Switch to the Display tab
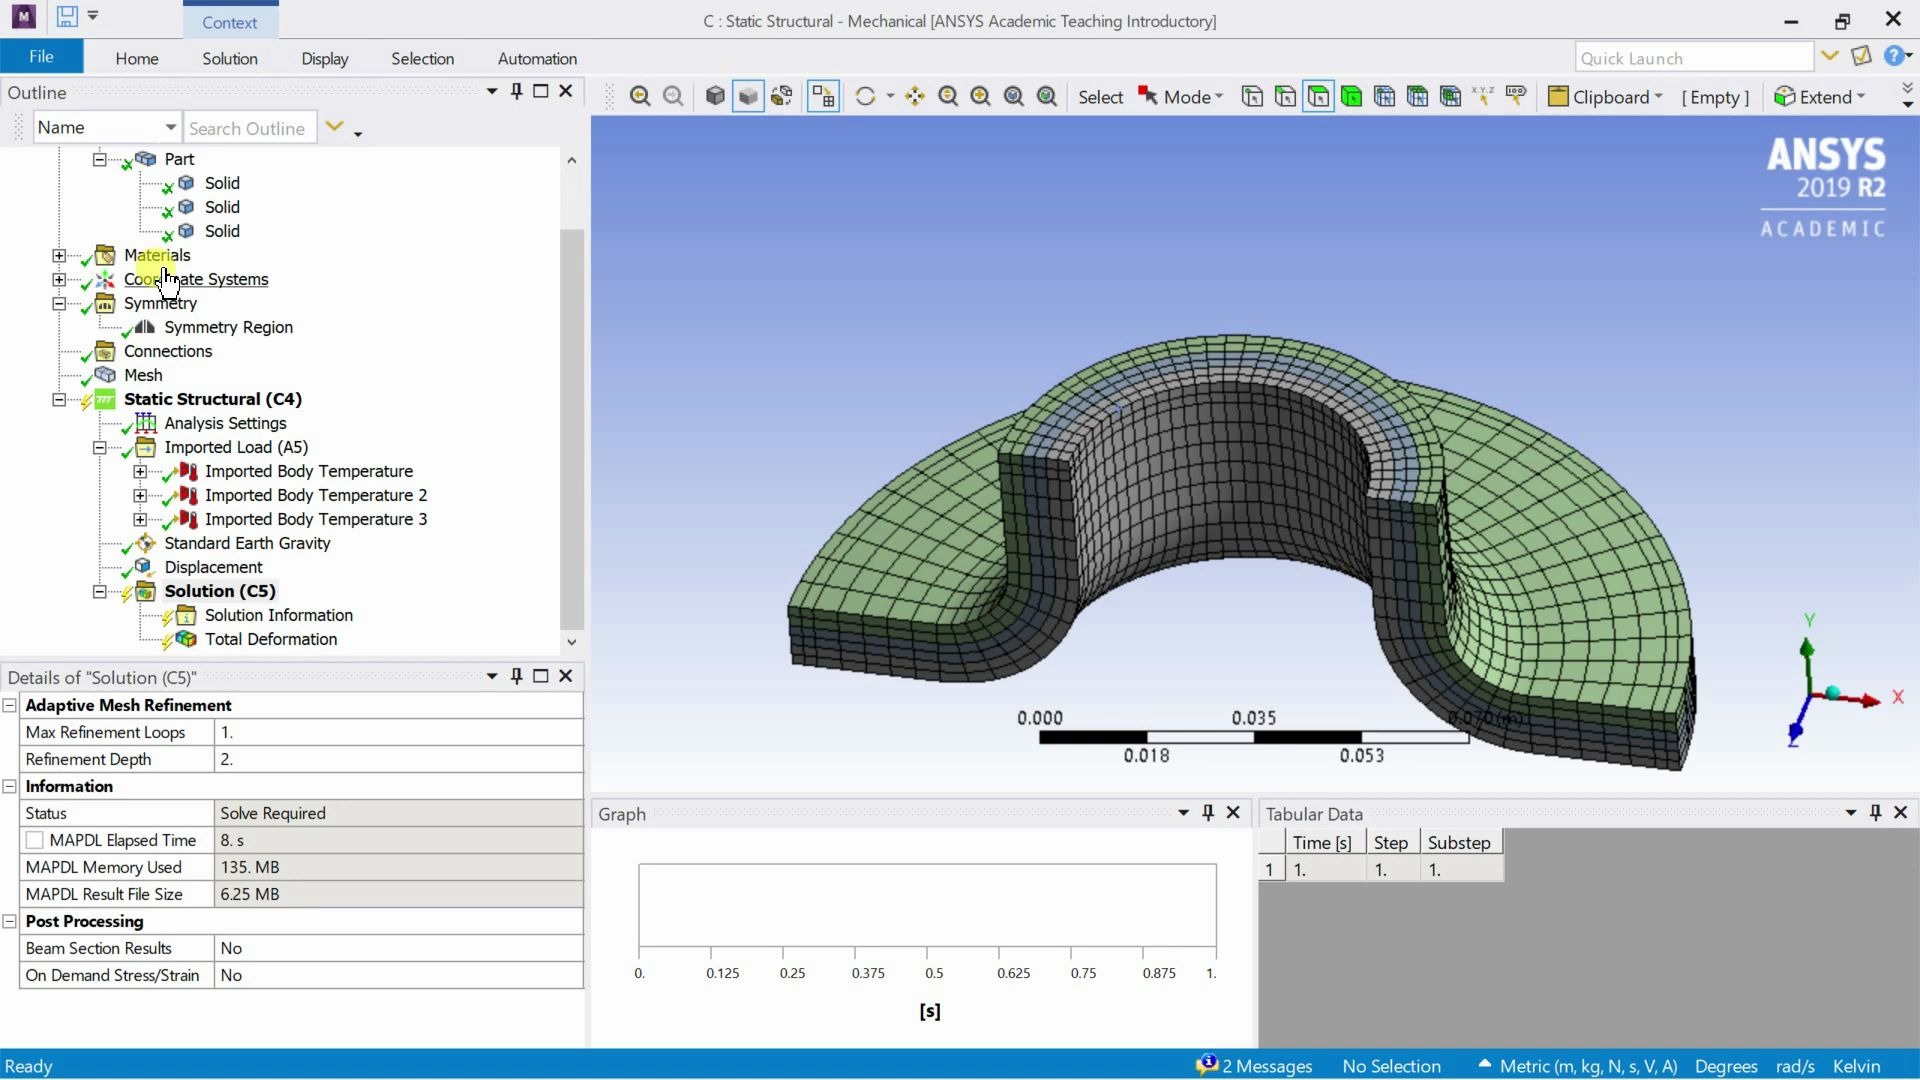The height and width of the screenshot is (1080, 1920). (325, 58)
